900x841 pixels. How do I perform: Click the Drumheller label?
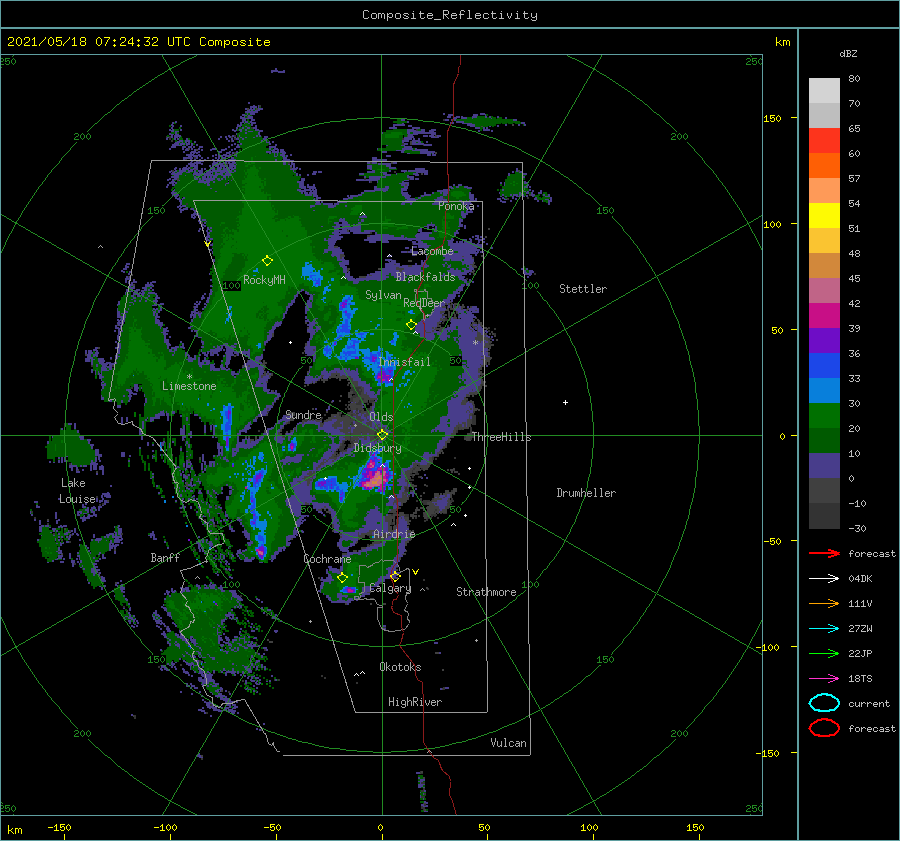click(586, 493)
